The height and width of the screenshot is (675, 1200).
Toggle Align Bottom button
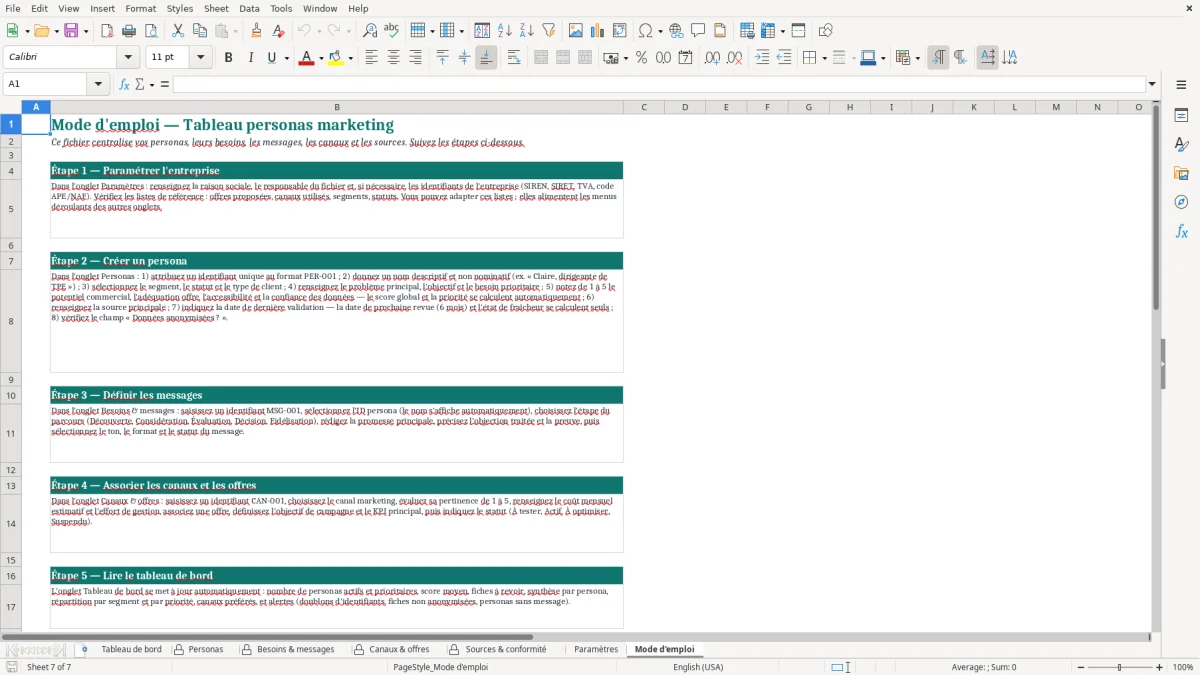click(x=486, y=58)
